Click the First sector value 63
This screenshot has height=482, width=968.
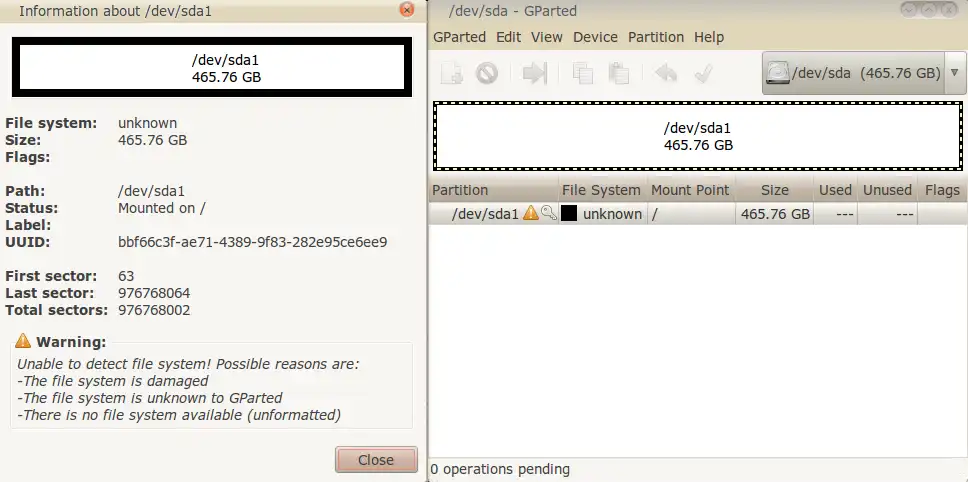click(x=126, y=276)
